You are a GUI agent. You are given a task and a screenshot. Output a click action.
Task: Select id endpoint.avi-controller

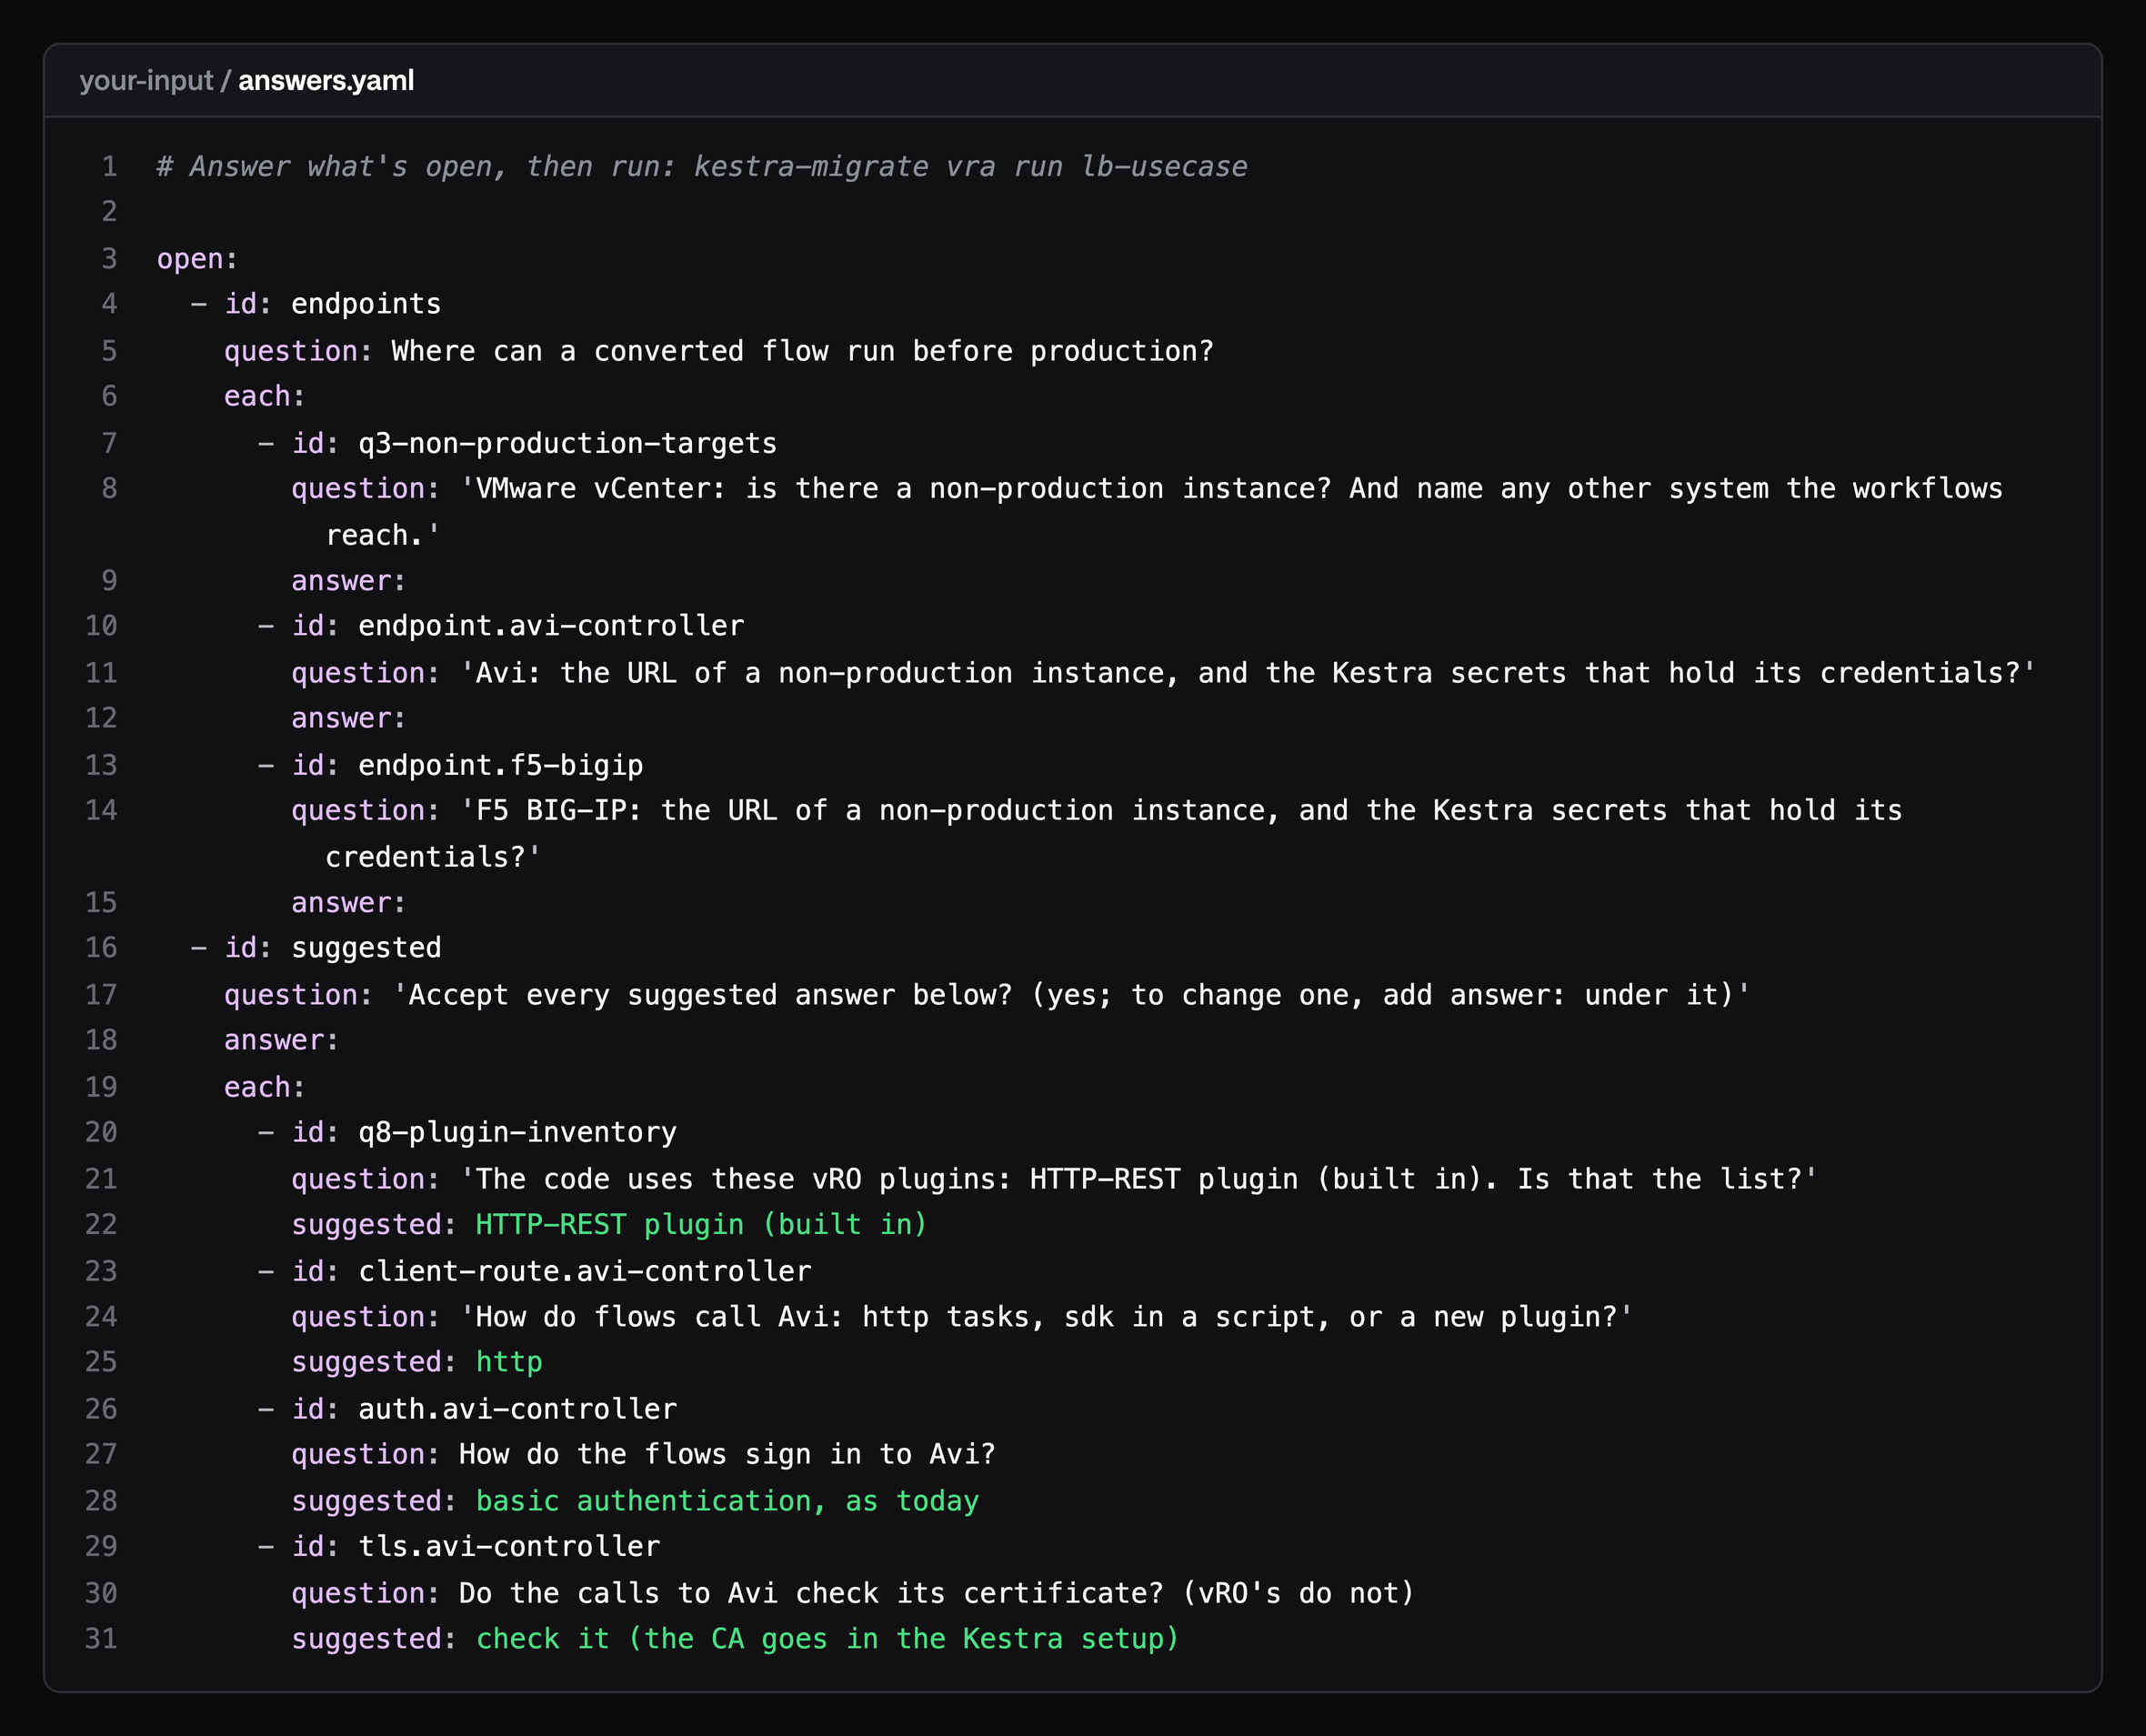pos(551,626)
